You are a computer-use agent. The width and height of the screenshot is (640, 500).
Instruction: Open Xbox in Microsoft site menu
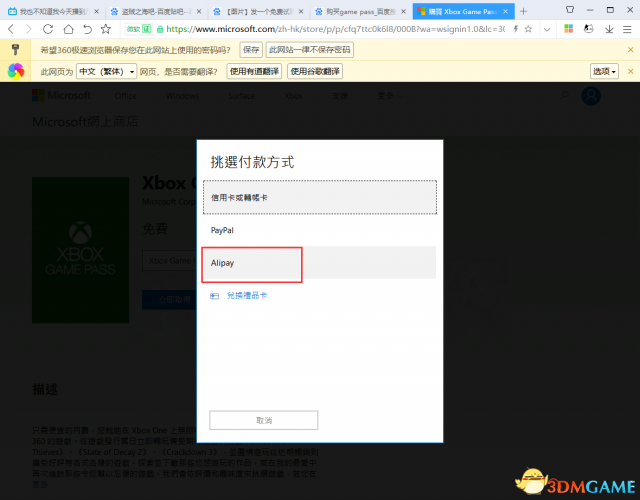click(293, 96)
